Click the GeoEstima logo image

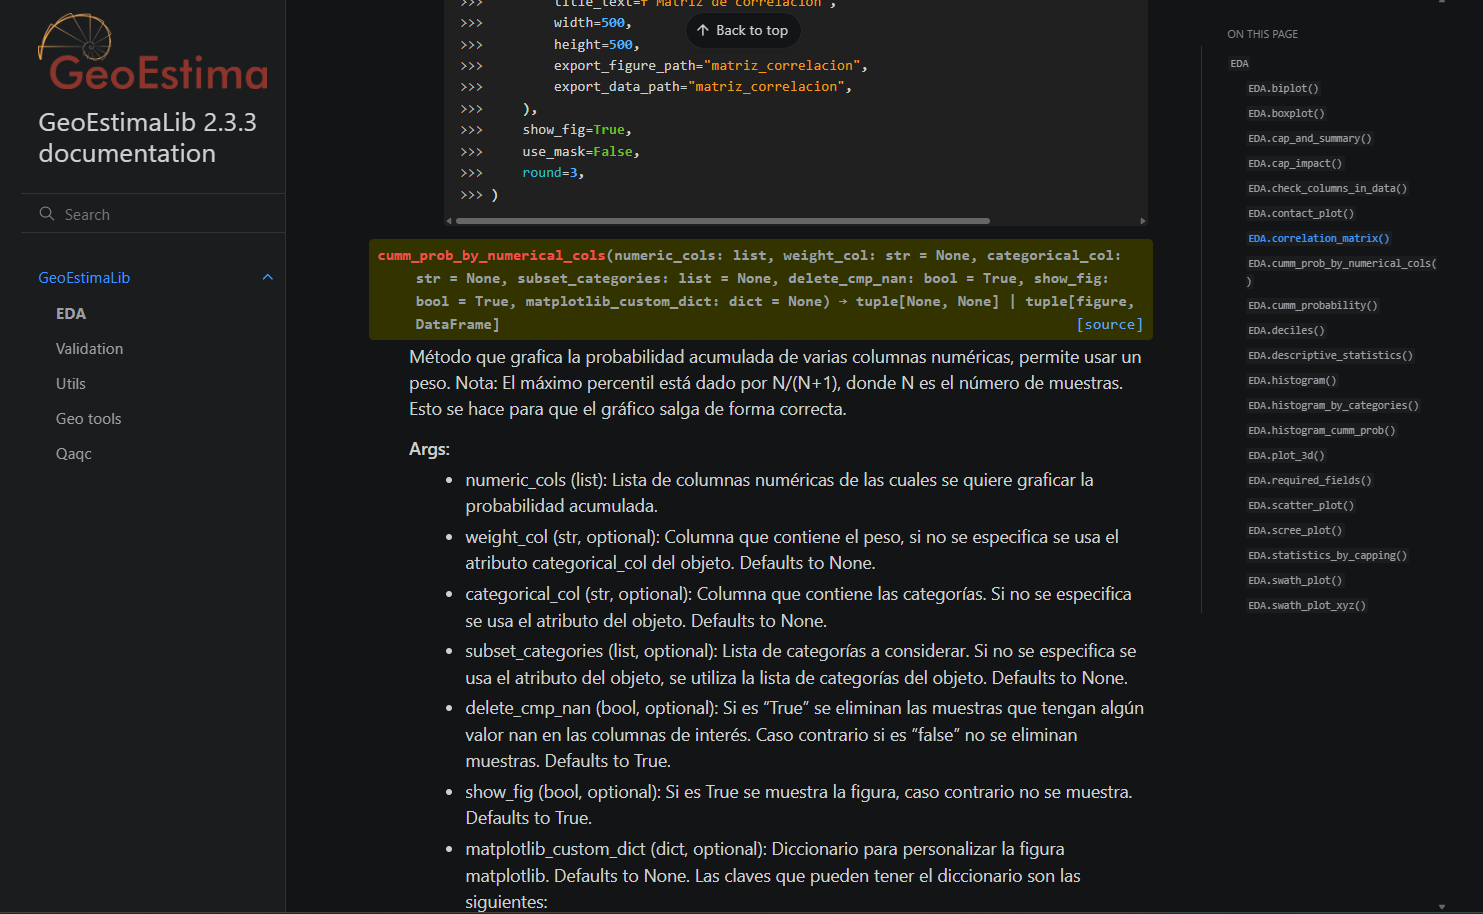pyautogui.click(x=152, y=52)
